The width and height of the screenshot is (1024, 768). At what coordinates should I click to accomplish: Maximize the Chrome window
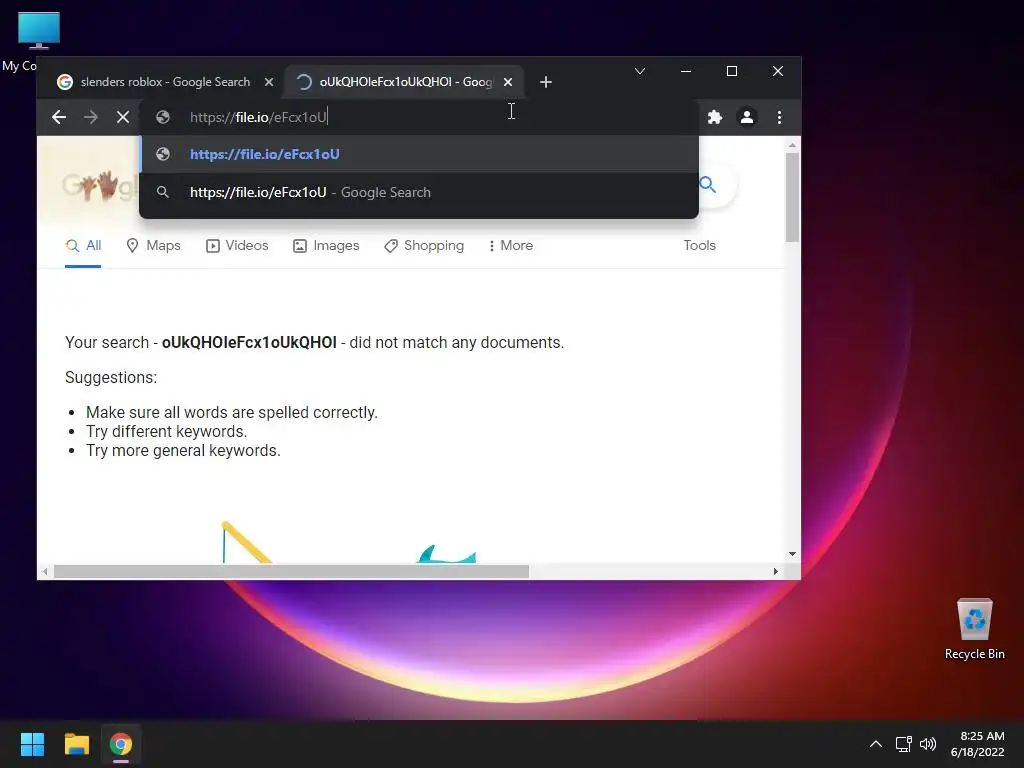[x=732, y=71]
